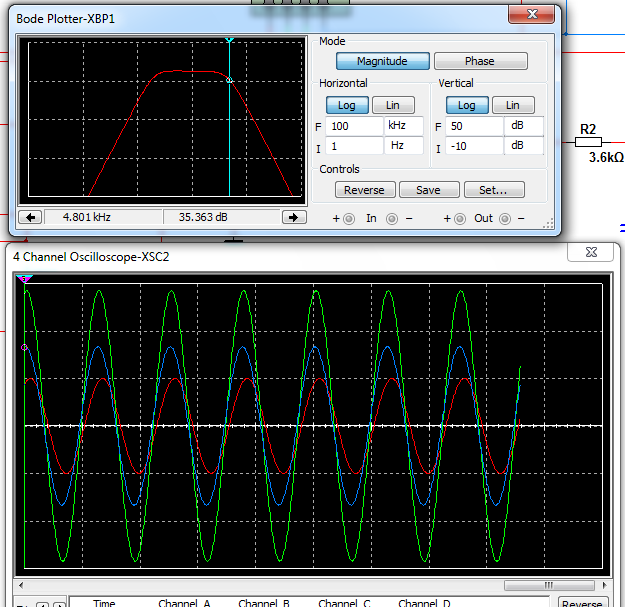
Task: Click the In positive terminal connector
Action: point(349,219)
